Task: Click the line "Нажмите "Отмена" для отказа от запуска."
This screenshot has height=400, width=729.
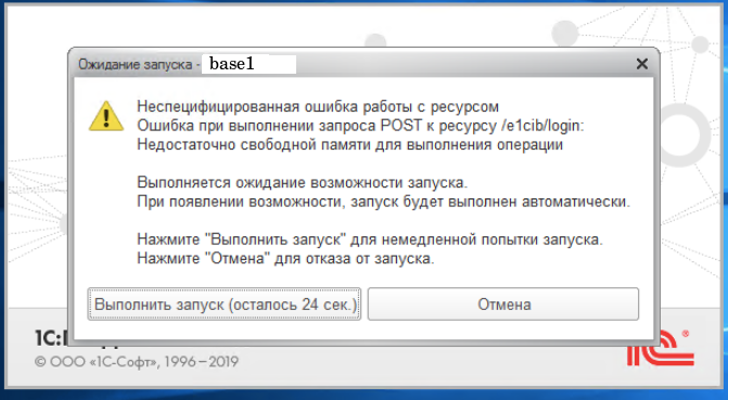Action: point(285,258)
